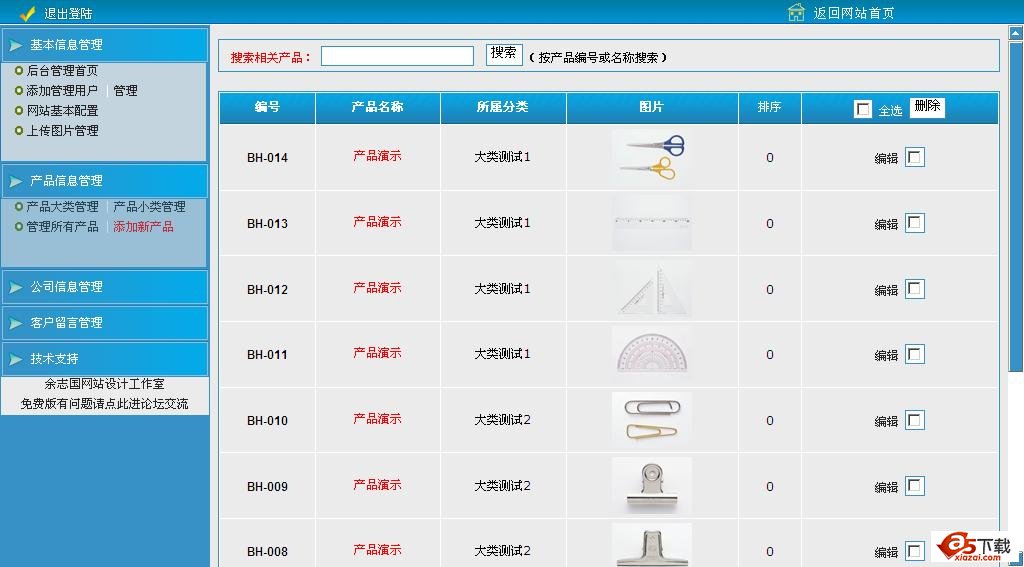Focus the product search input field
Screen dimensions: 1024x567
pyautogui.click(x=397, y=56)
